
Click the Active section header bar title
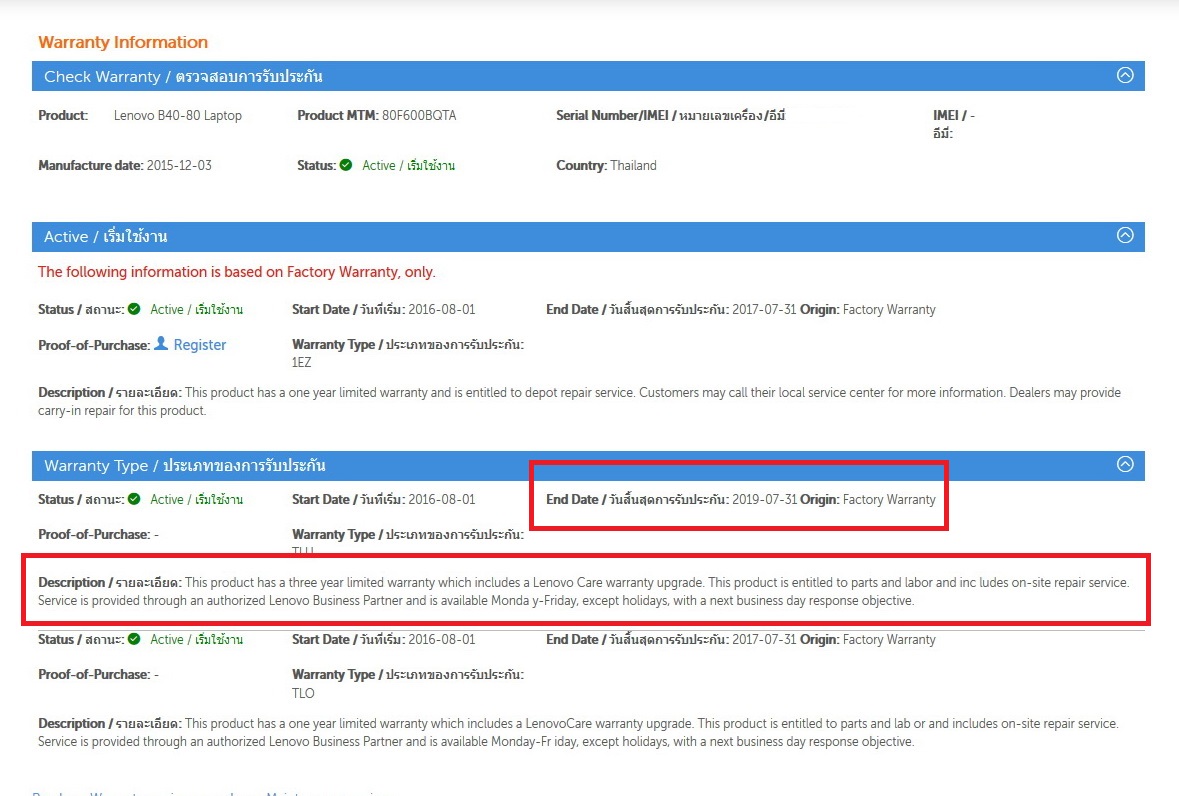point(105,236)
